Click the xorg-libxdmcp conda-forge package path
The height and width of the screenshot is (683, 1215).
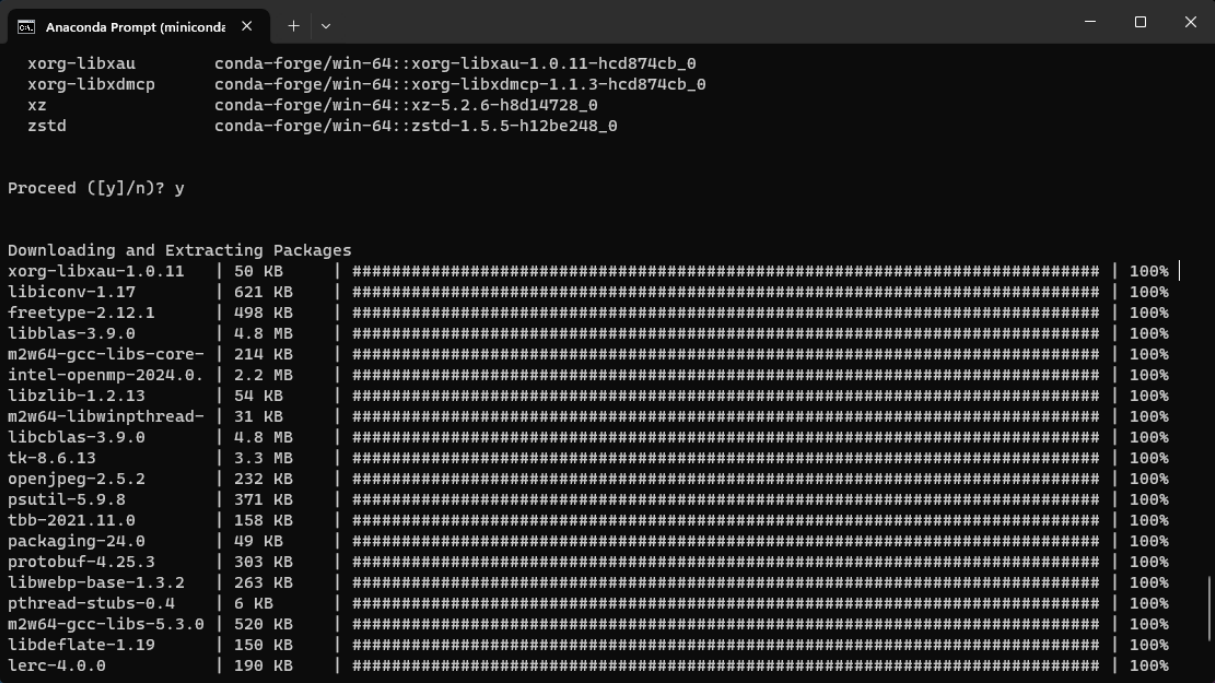[x=460, y=84]
